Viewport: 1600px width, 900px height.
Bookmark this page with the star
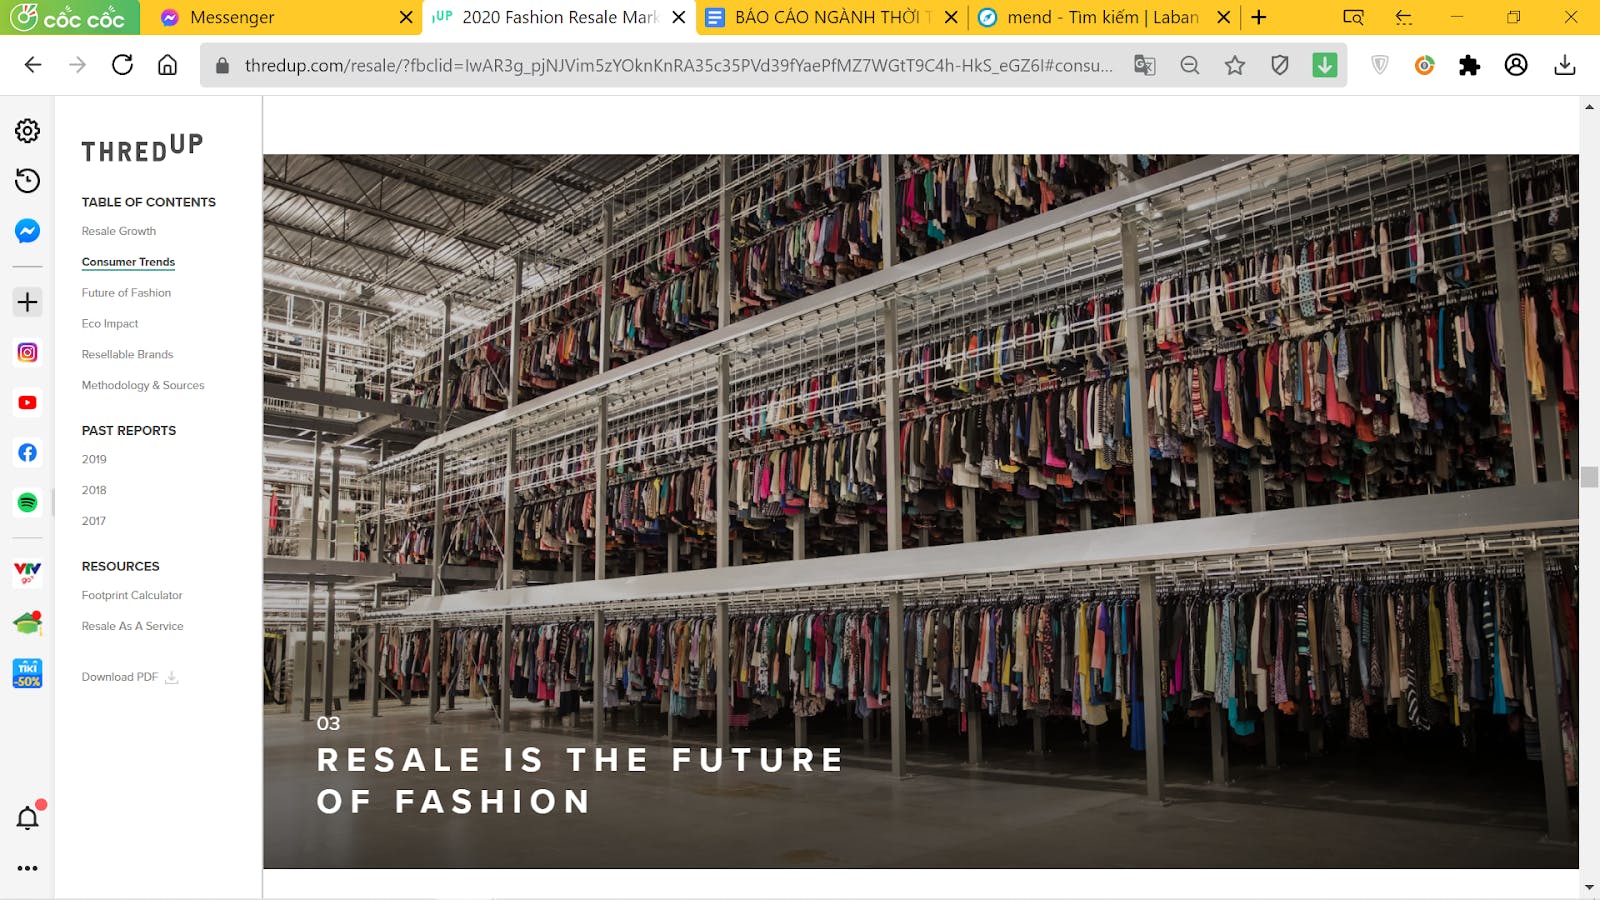(1235, 65)
